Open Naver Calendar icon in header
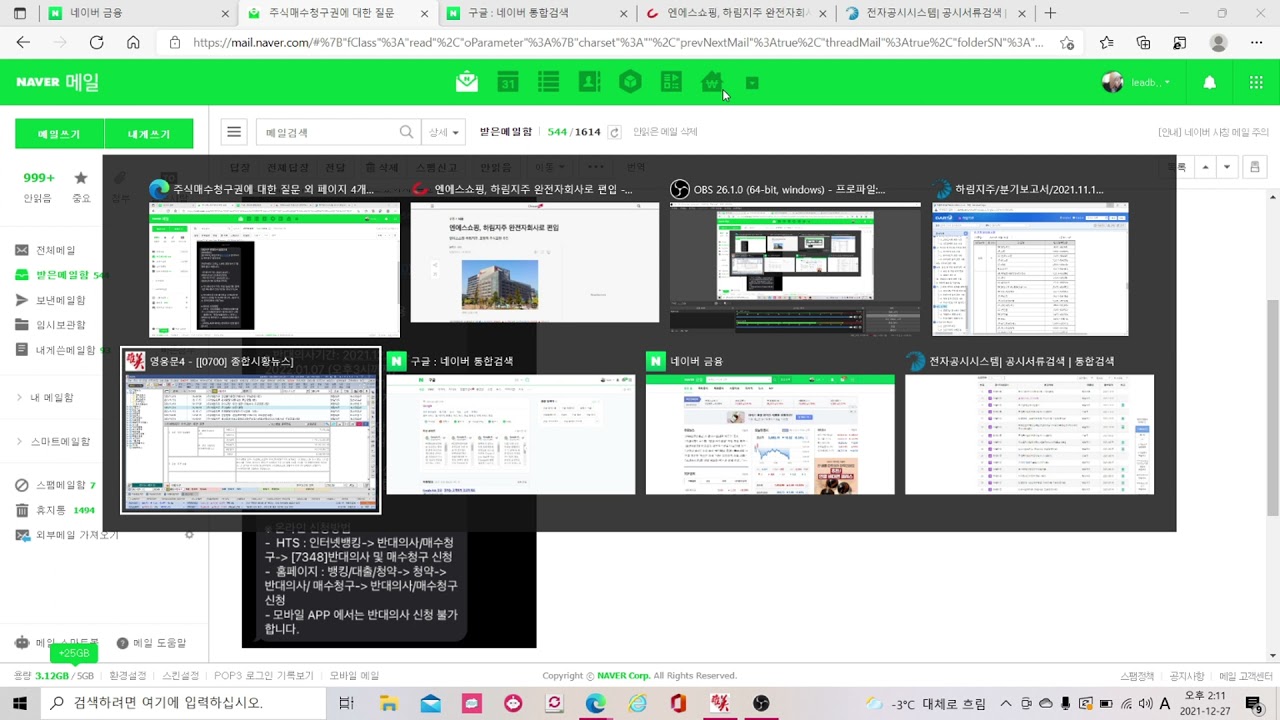The height and width of the screenshot is (720, 1280). tap(508, 82)
